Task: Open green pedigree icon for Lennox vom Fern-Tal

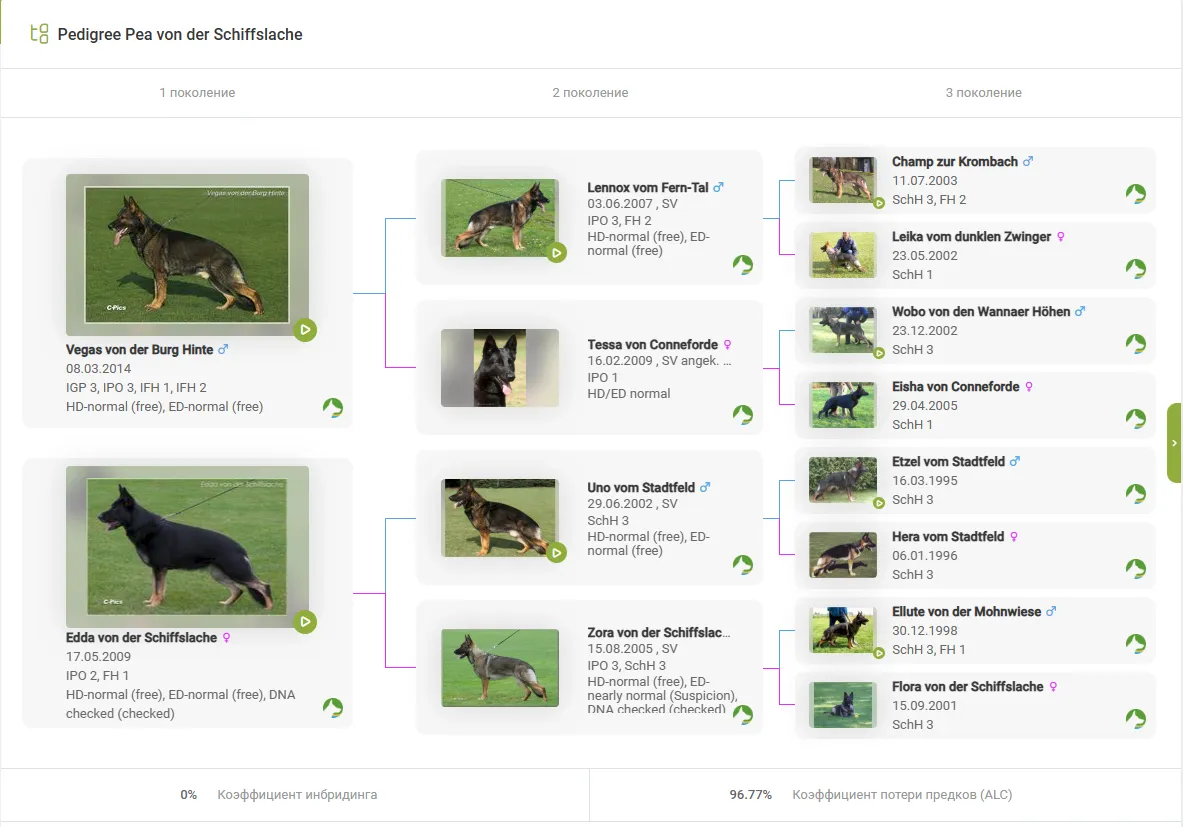Action: coord(742,264)
